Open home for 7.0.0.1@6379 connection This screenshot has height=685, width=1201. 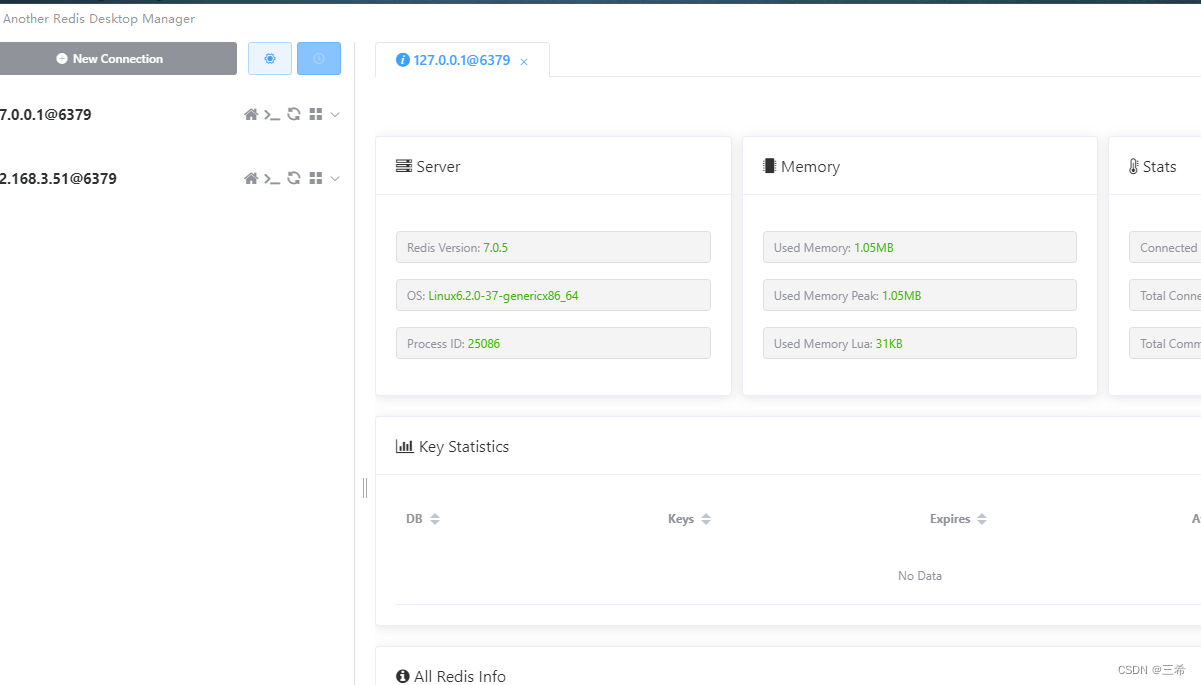(x=251, y=115)
